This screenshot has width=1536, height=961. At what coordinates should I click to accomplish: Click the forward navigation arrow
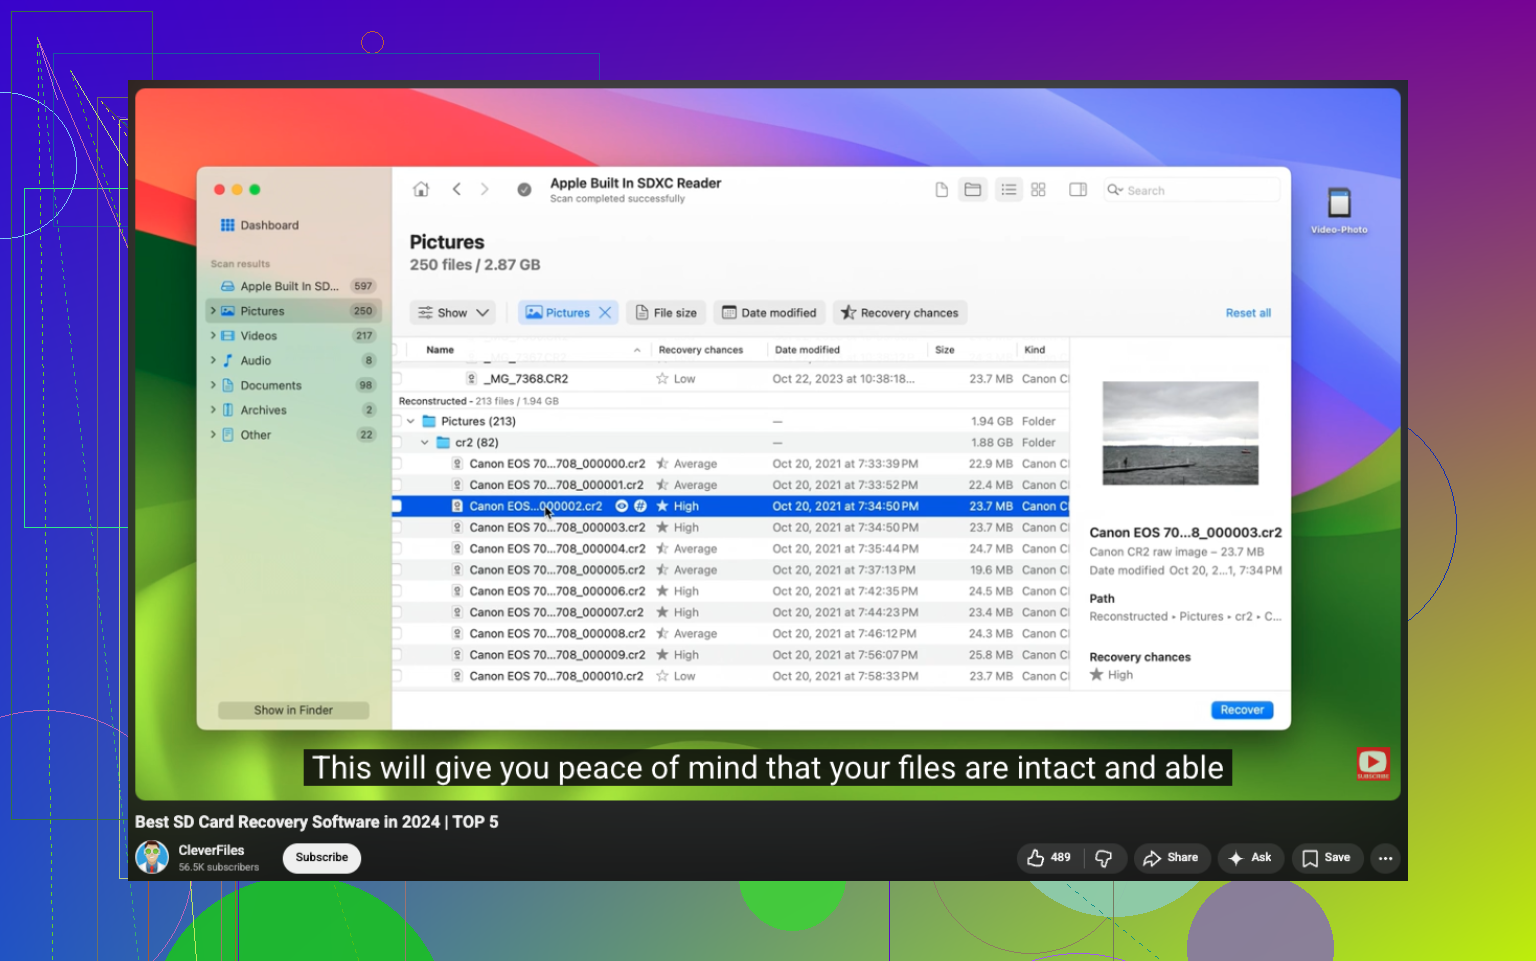485,189
